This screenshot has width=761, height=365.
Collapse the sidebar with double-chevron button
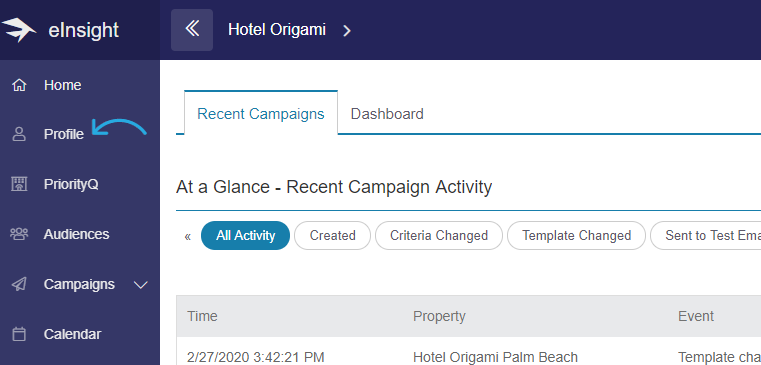click(192, 30)
